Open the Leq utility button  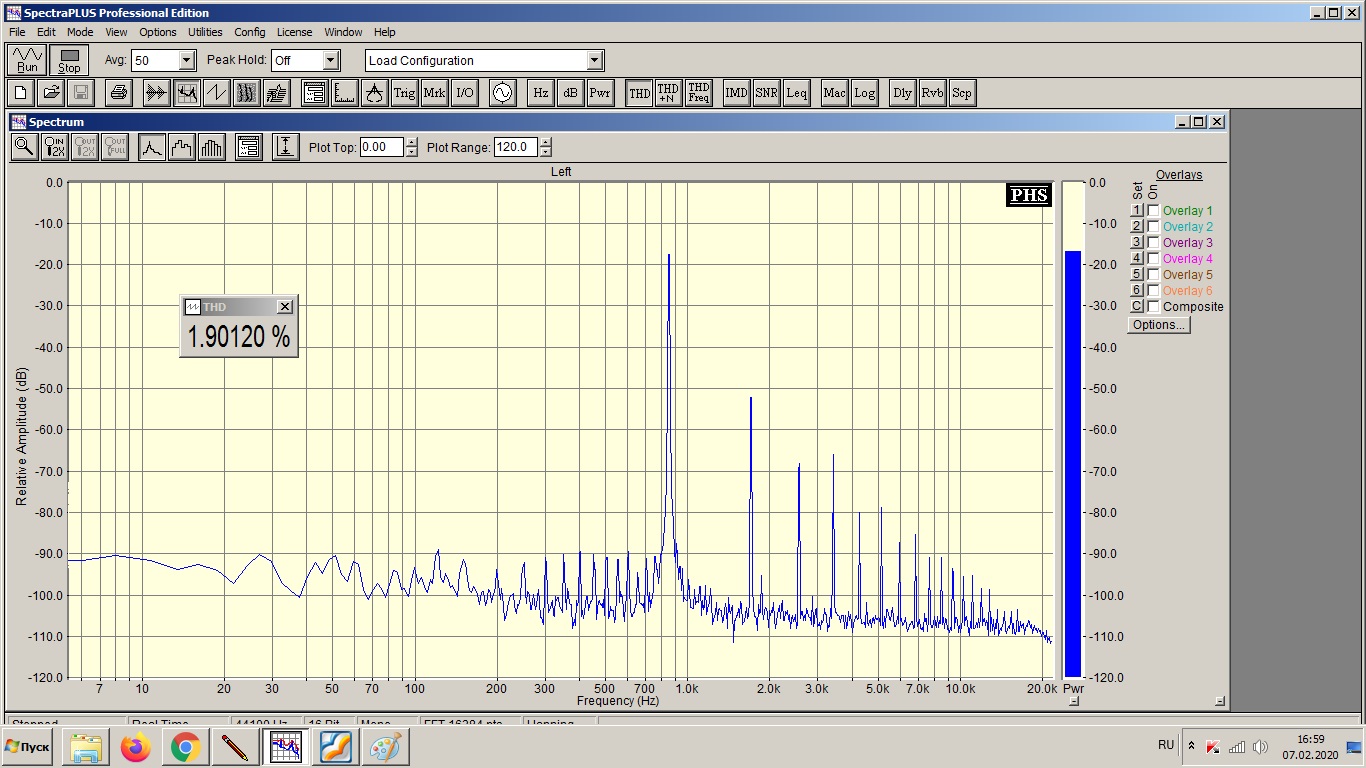[x=797, y=93]
